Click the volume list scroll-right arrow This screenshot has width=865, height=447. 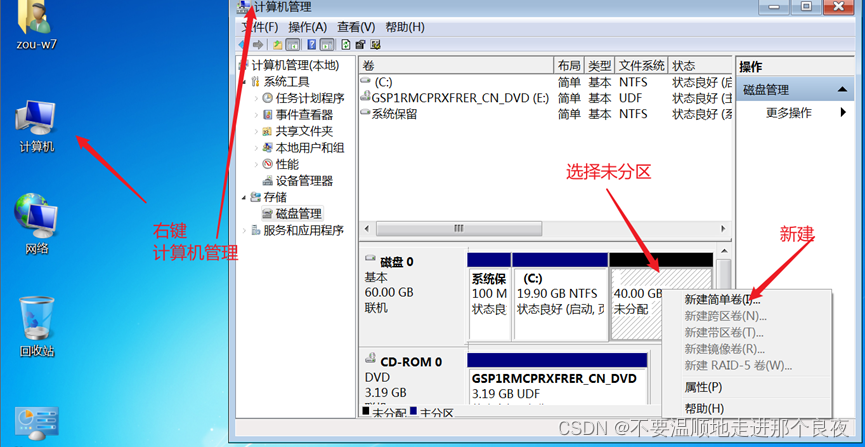click(x=723, y=228)
